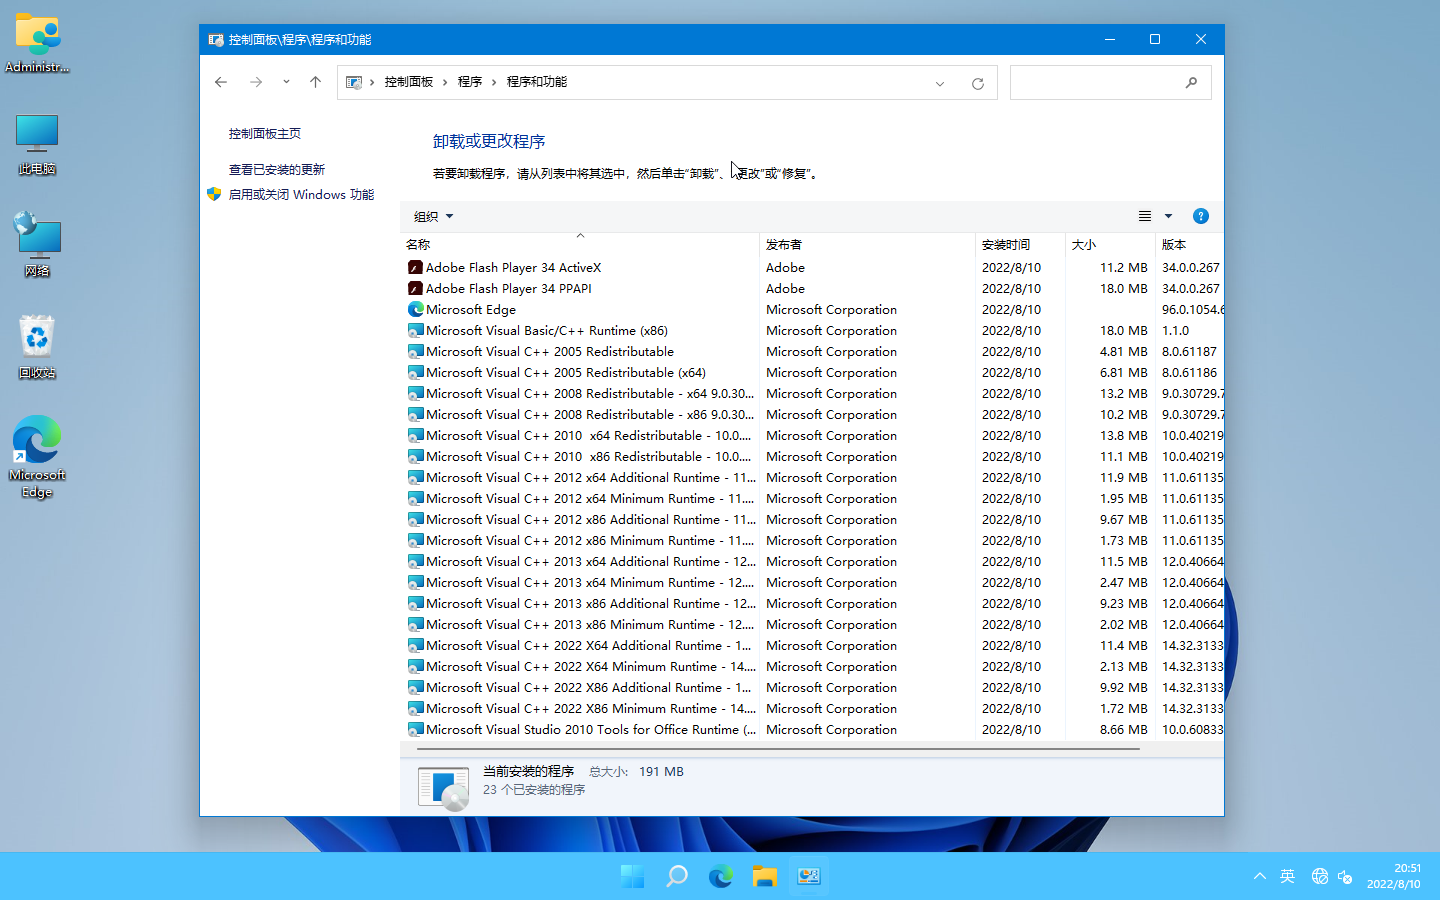Select Microsoft Visual C++ 2005 Redistributable row

click(x=812, y=352)
